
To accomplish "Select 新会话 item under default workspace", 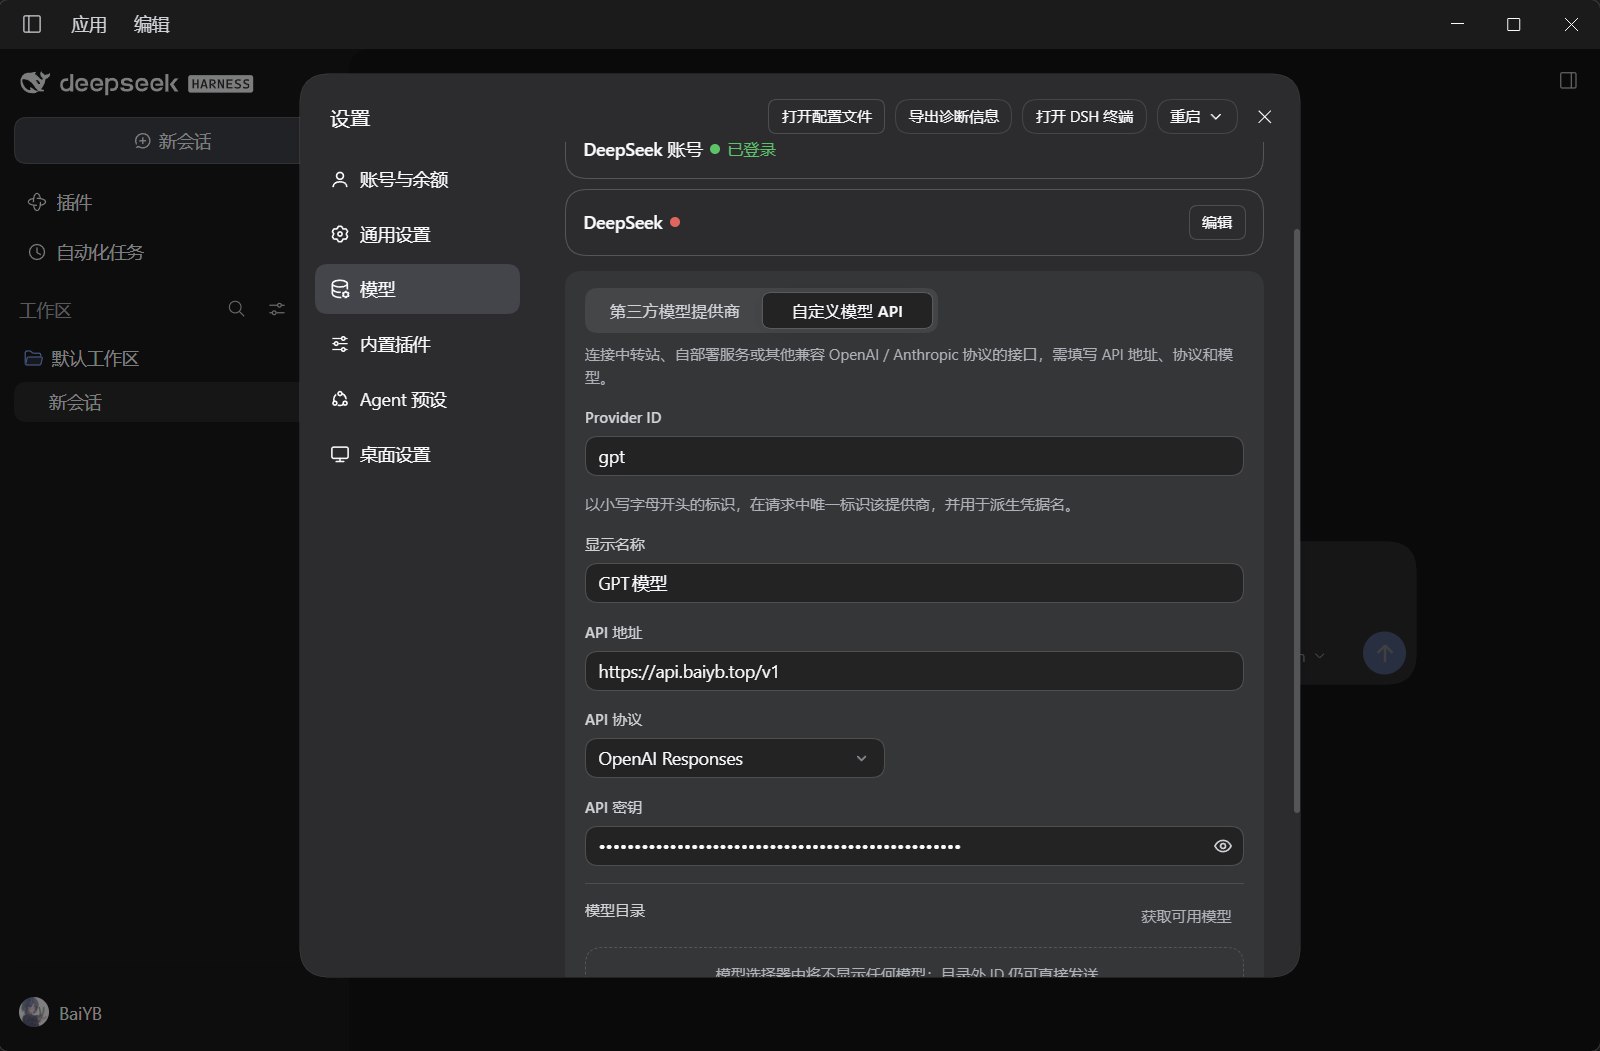I will click(157, 402).
